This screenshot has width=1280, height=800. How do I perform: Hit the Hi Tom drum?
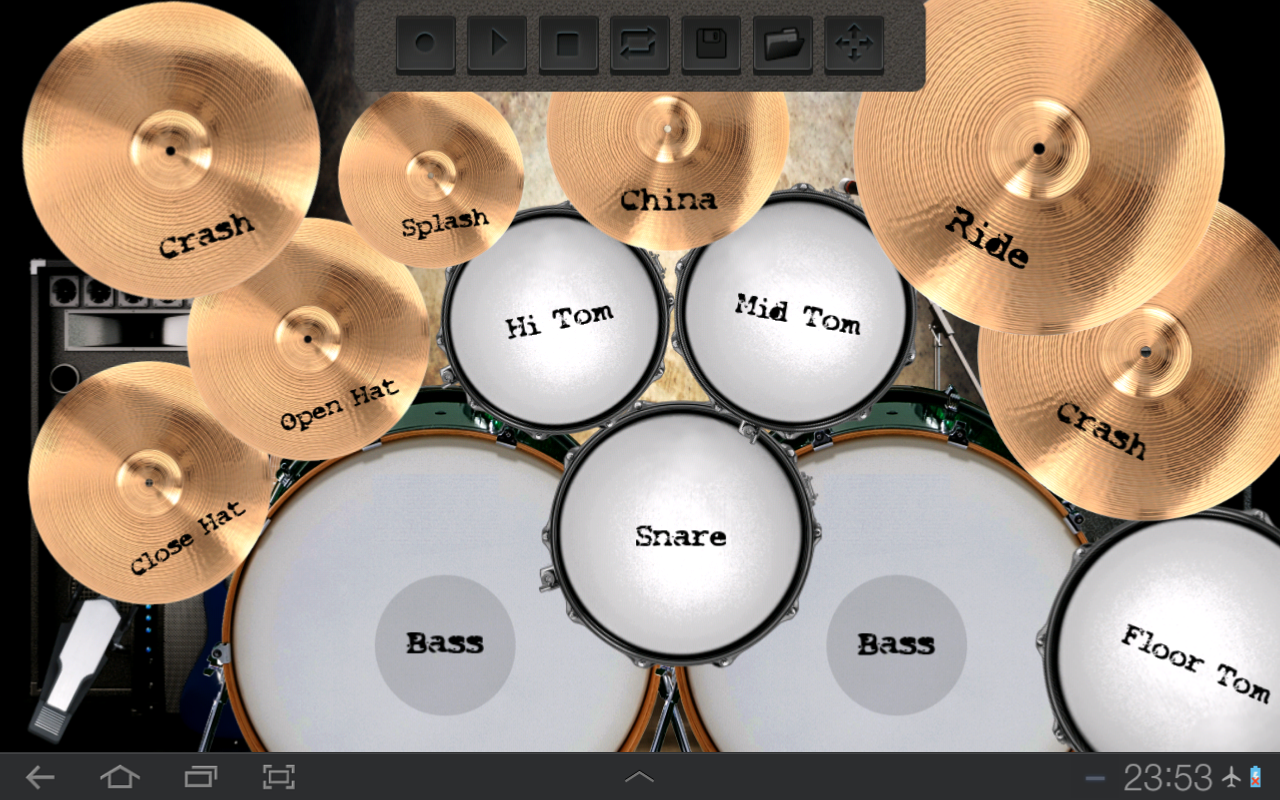click(x=556, y=320)
